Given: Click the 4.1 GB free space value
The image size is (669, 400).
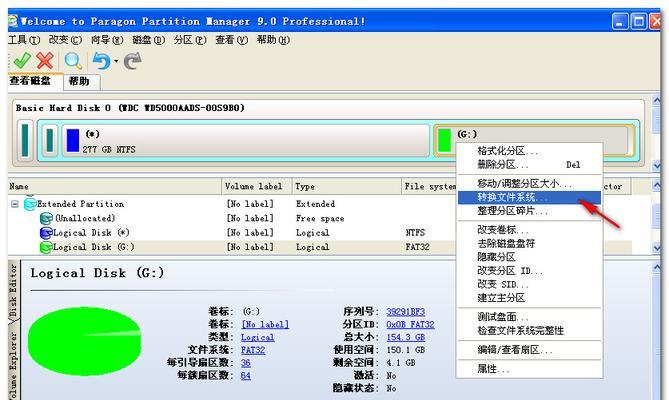Looking at the screenshot, I should point(401,363).
